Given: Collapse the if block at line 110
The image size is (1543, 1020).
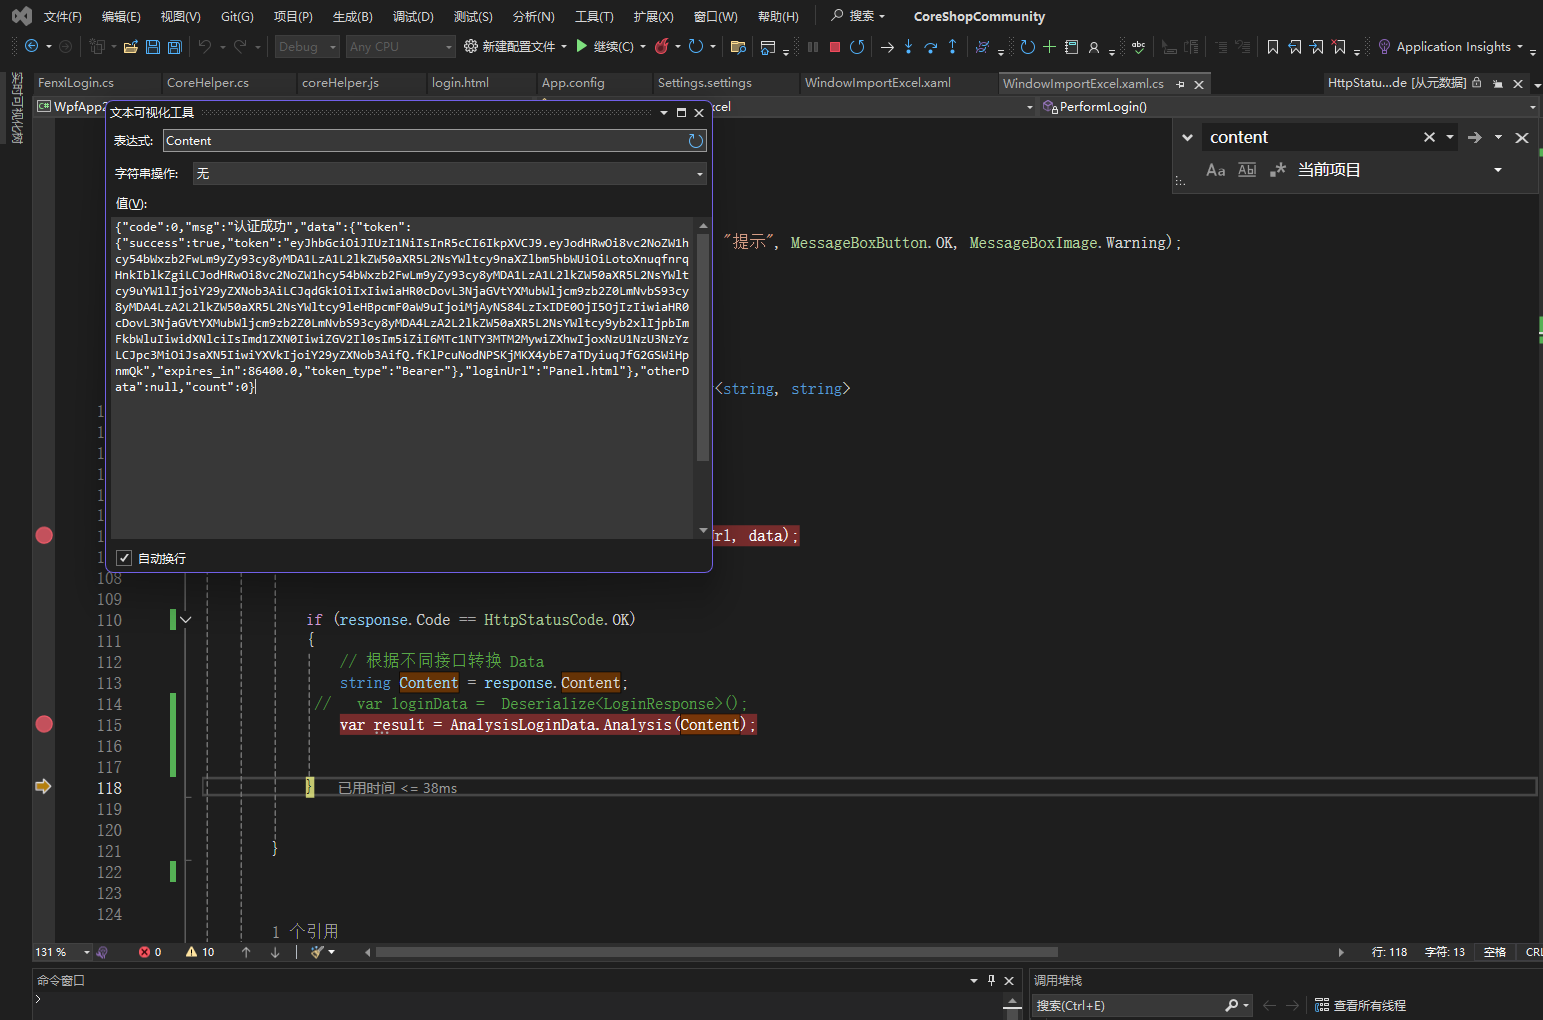Looking at the screenshot, I should 185,620.
